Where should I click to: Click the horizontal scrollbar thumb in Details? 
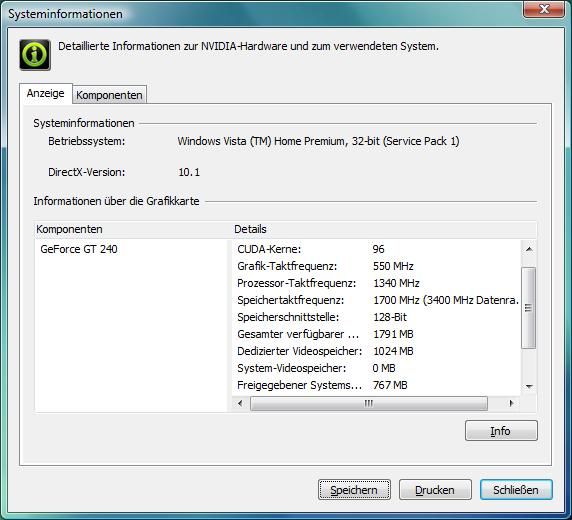coord(369,403)
